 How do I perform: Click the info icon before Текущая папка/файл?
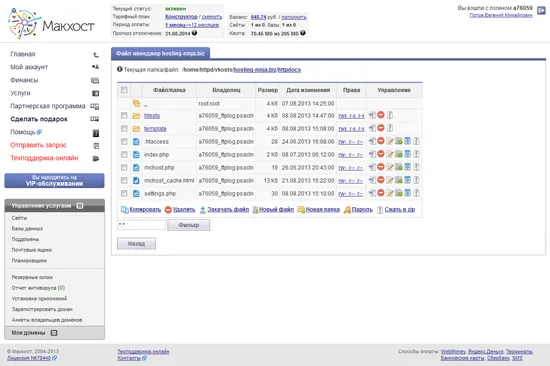(120, 69)
